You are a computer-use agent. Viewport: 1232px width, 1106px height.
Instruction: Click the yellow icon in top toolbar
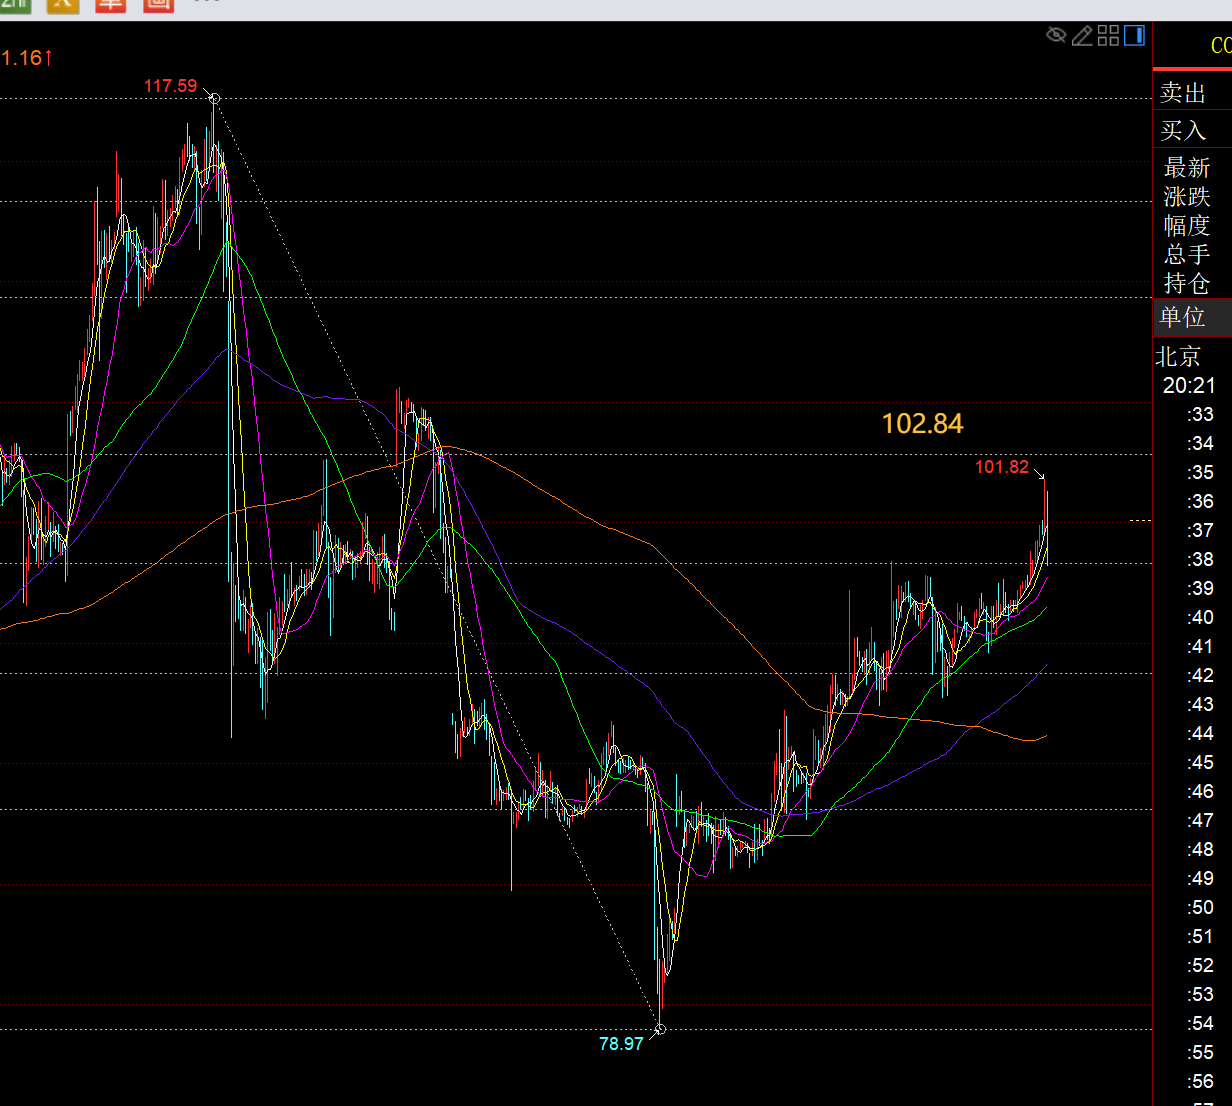(62, 3)
